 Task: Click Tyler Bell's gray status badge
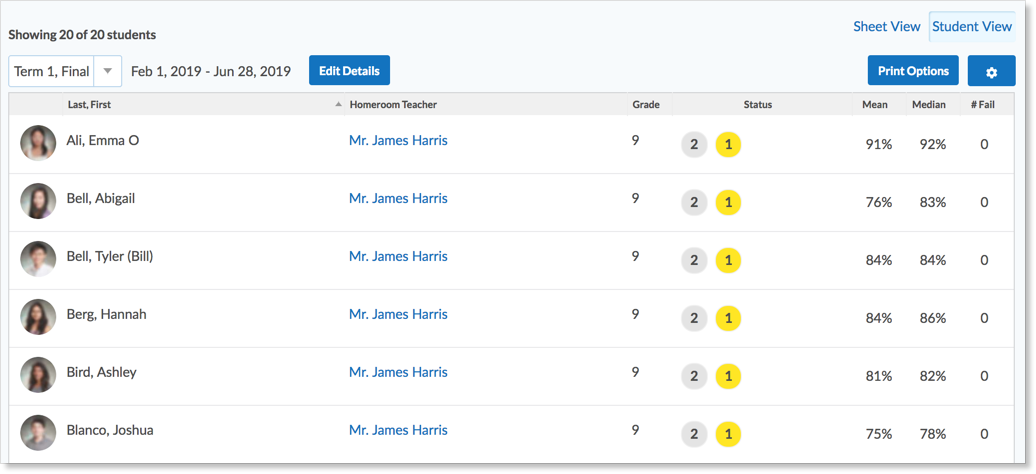694,260
